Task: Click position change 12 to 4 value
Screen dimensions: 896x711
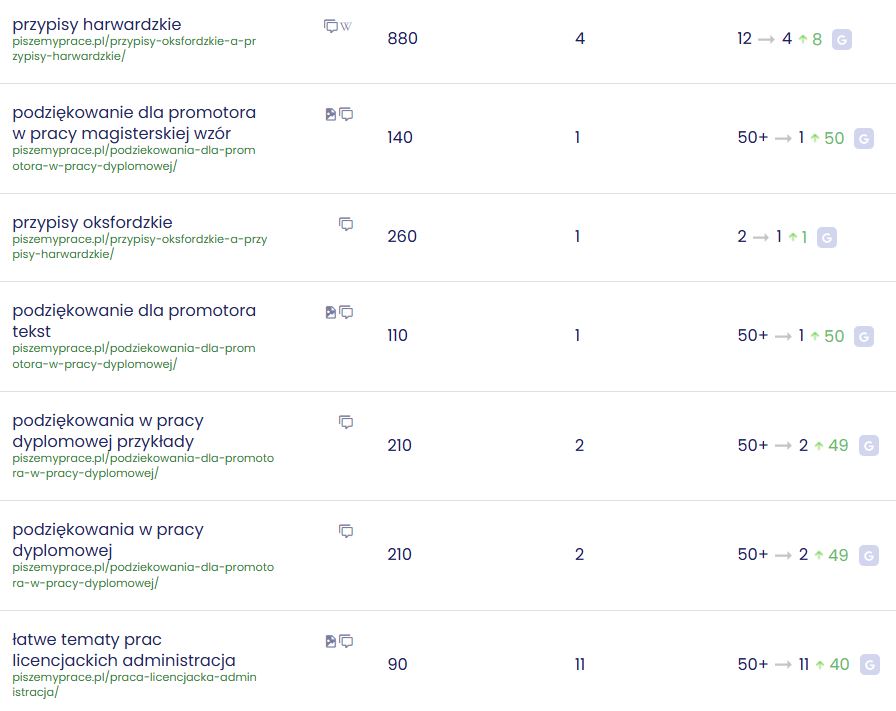Action: point(779,39)
